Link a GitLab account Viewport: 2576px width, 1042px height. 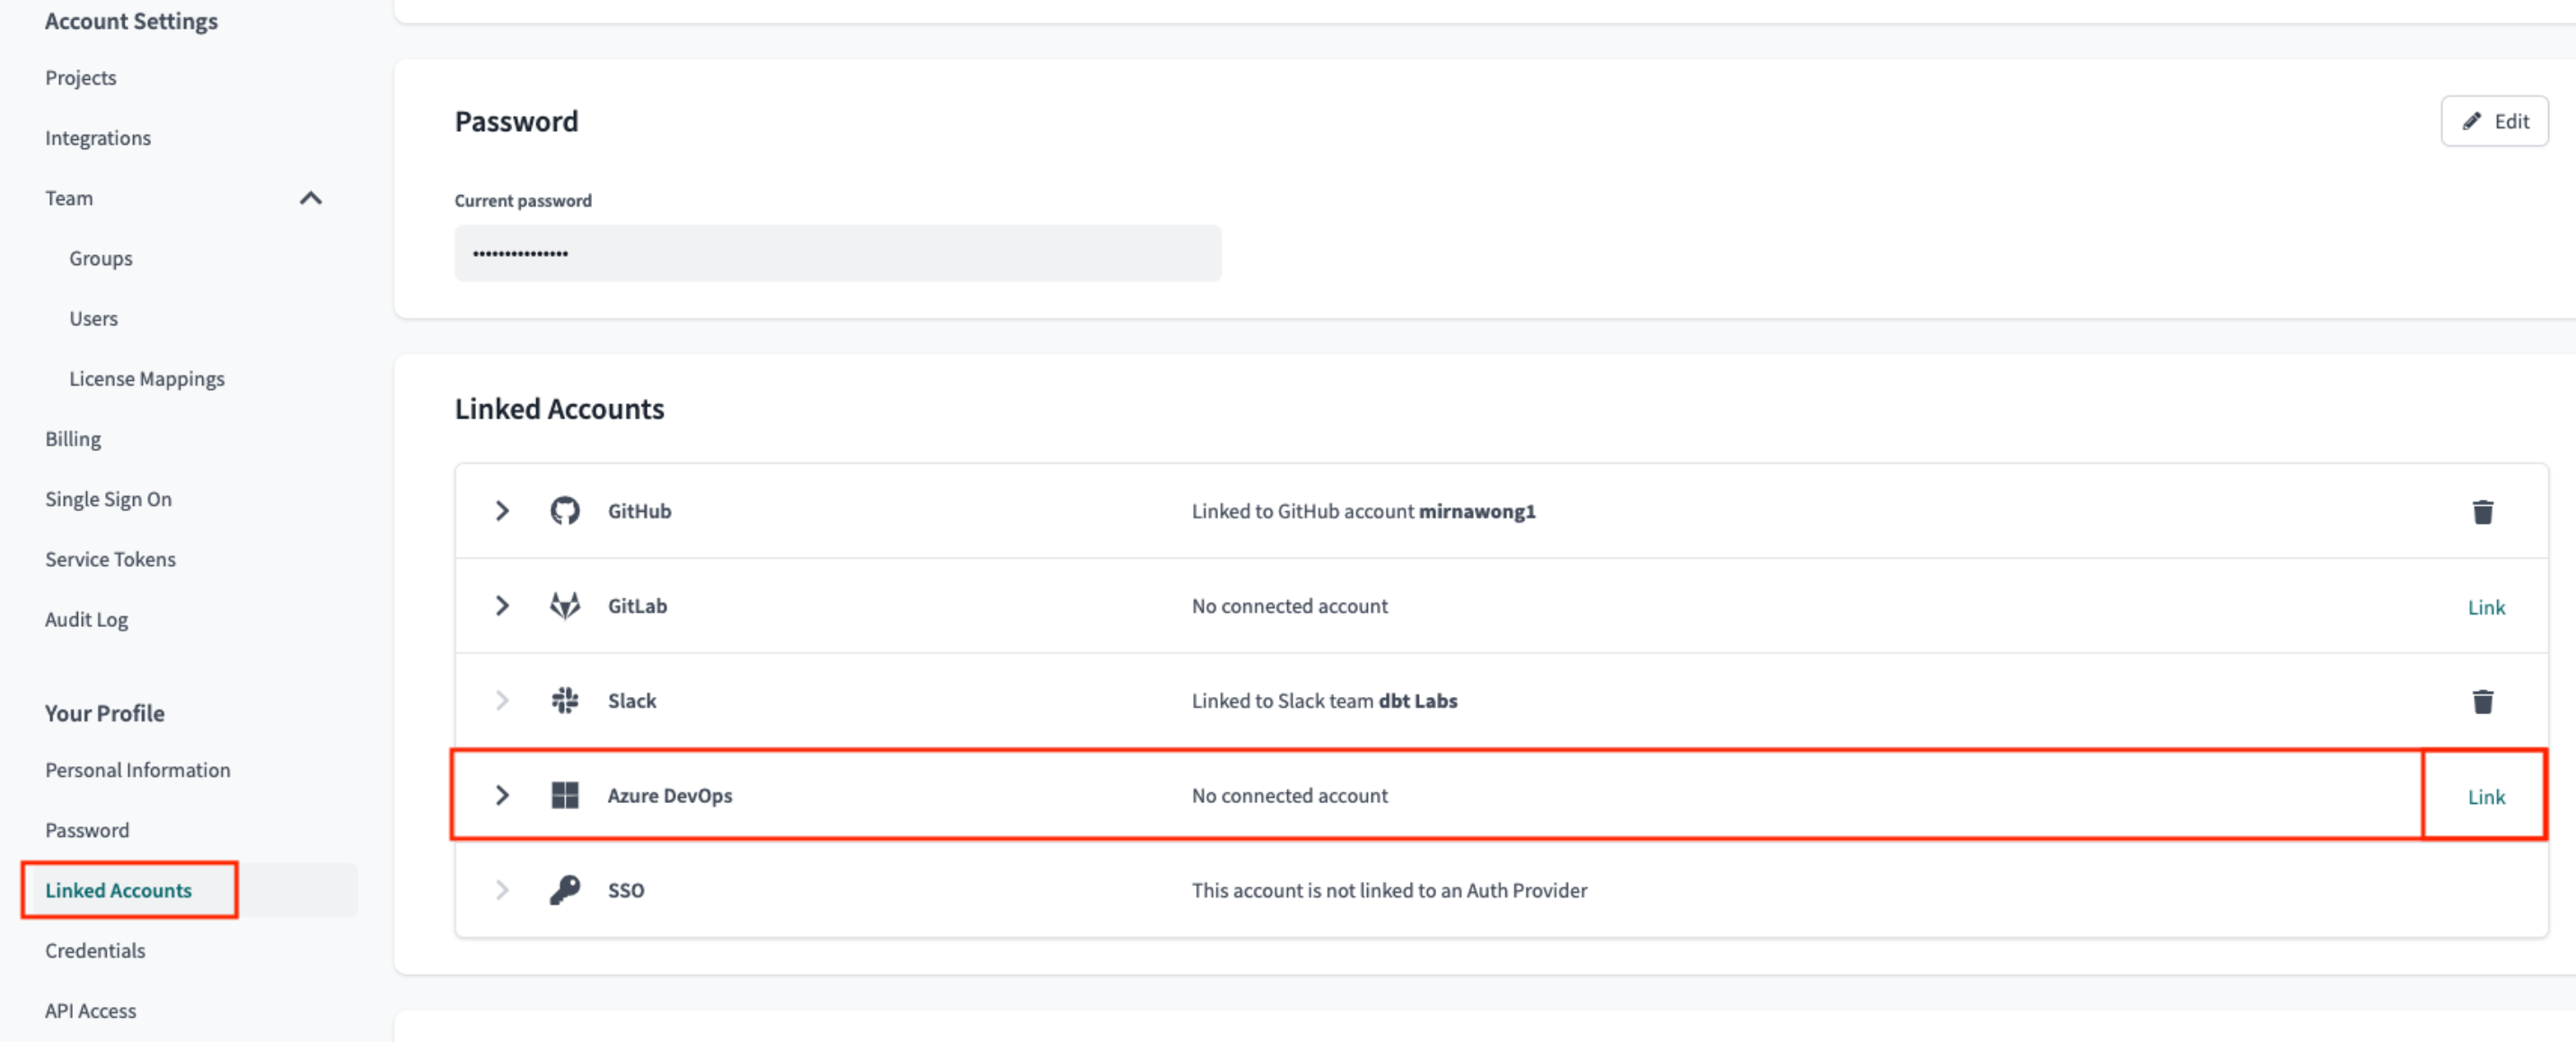2485,607
